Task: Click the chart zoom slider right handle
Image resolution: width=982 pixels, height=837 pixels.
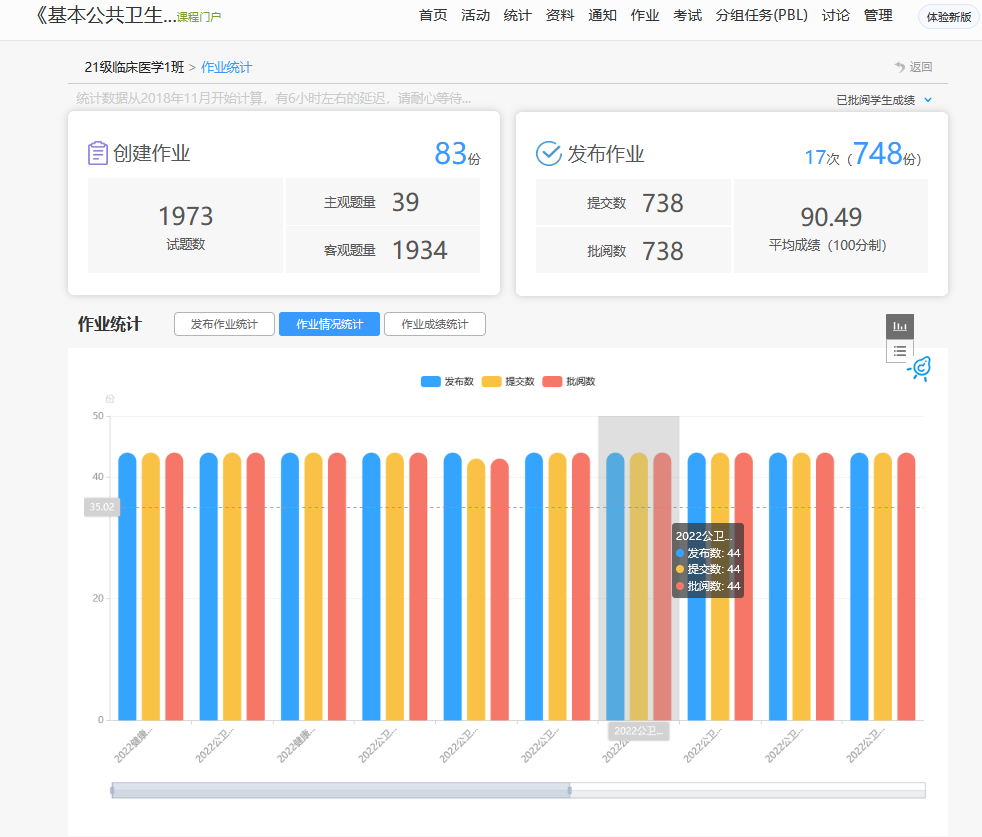Action: (x=570, y=790)
